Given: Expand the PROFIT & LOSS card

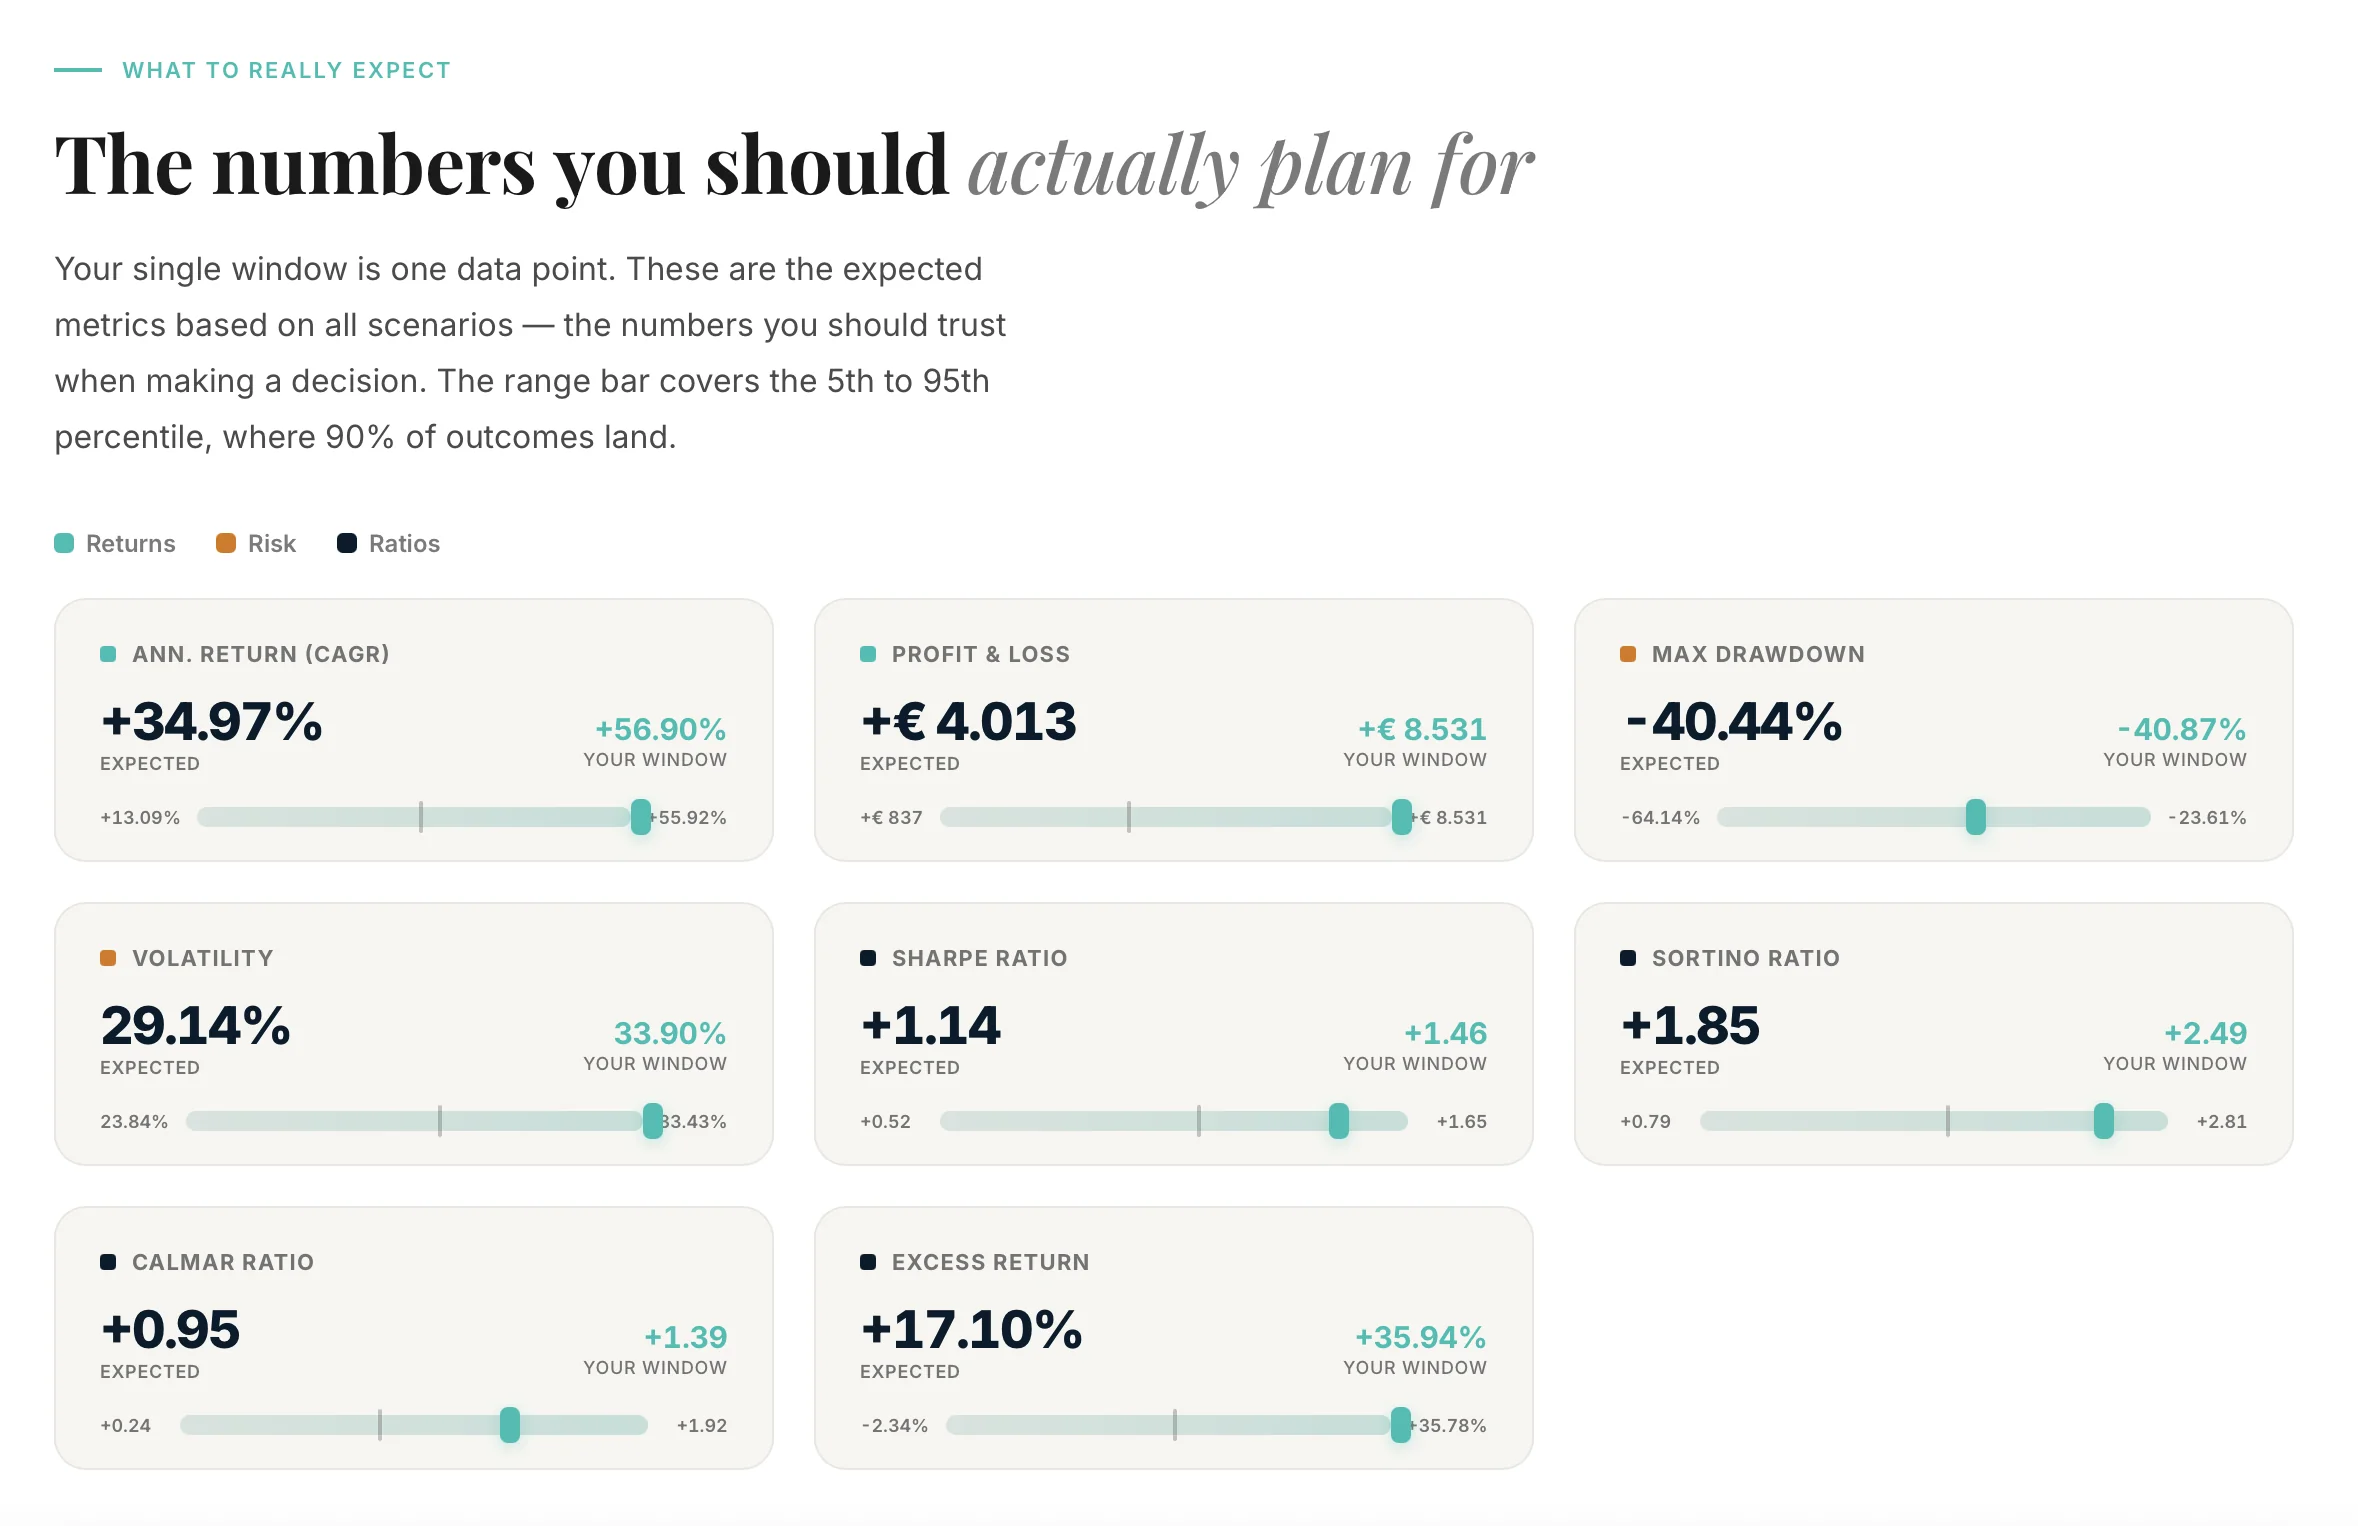Looking at the screenshot, I should click(1174, 731).
